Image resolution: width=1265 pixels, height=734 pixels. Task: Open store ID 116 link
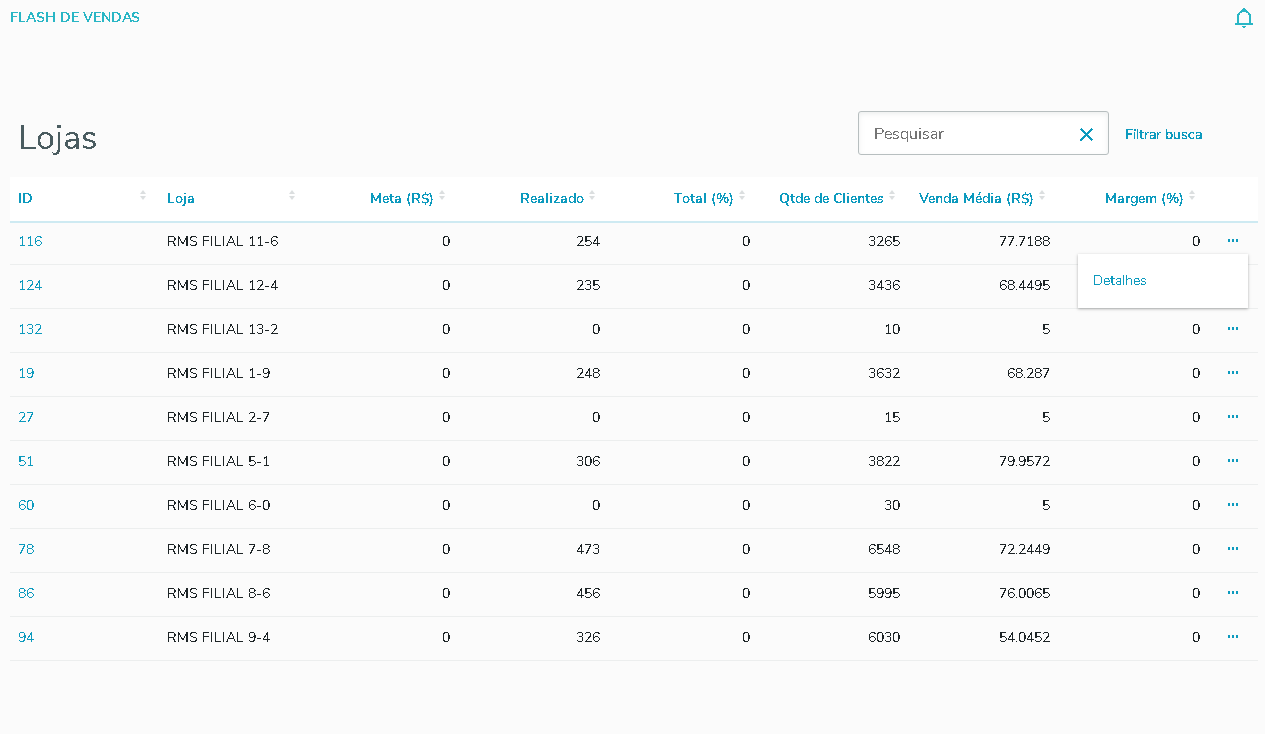(30, 241)
